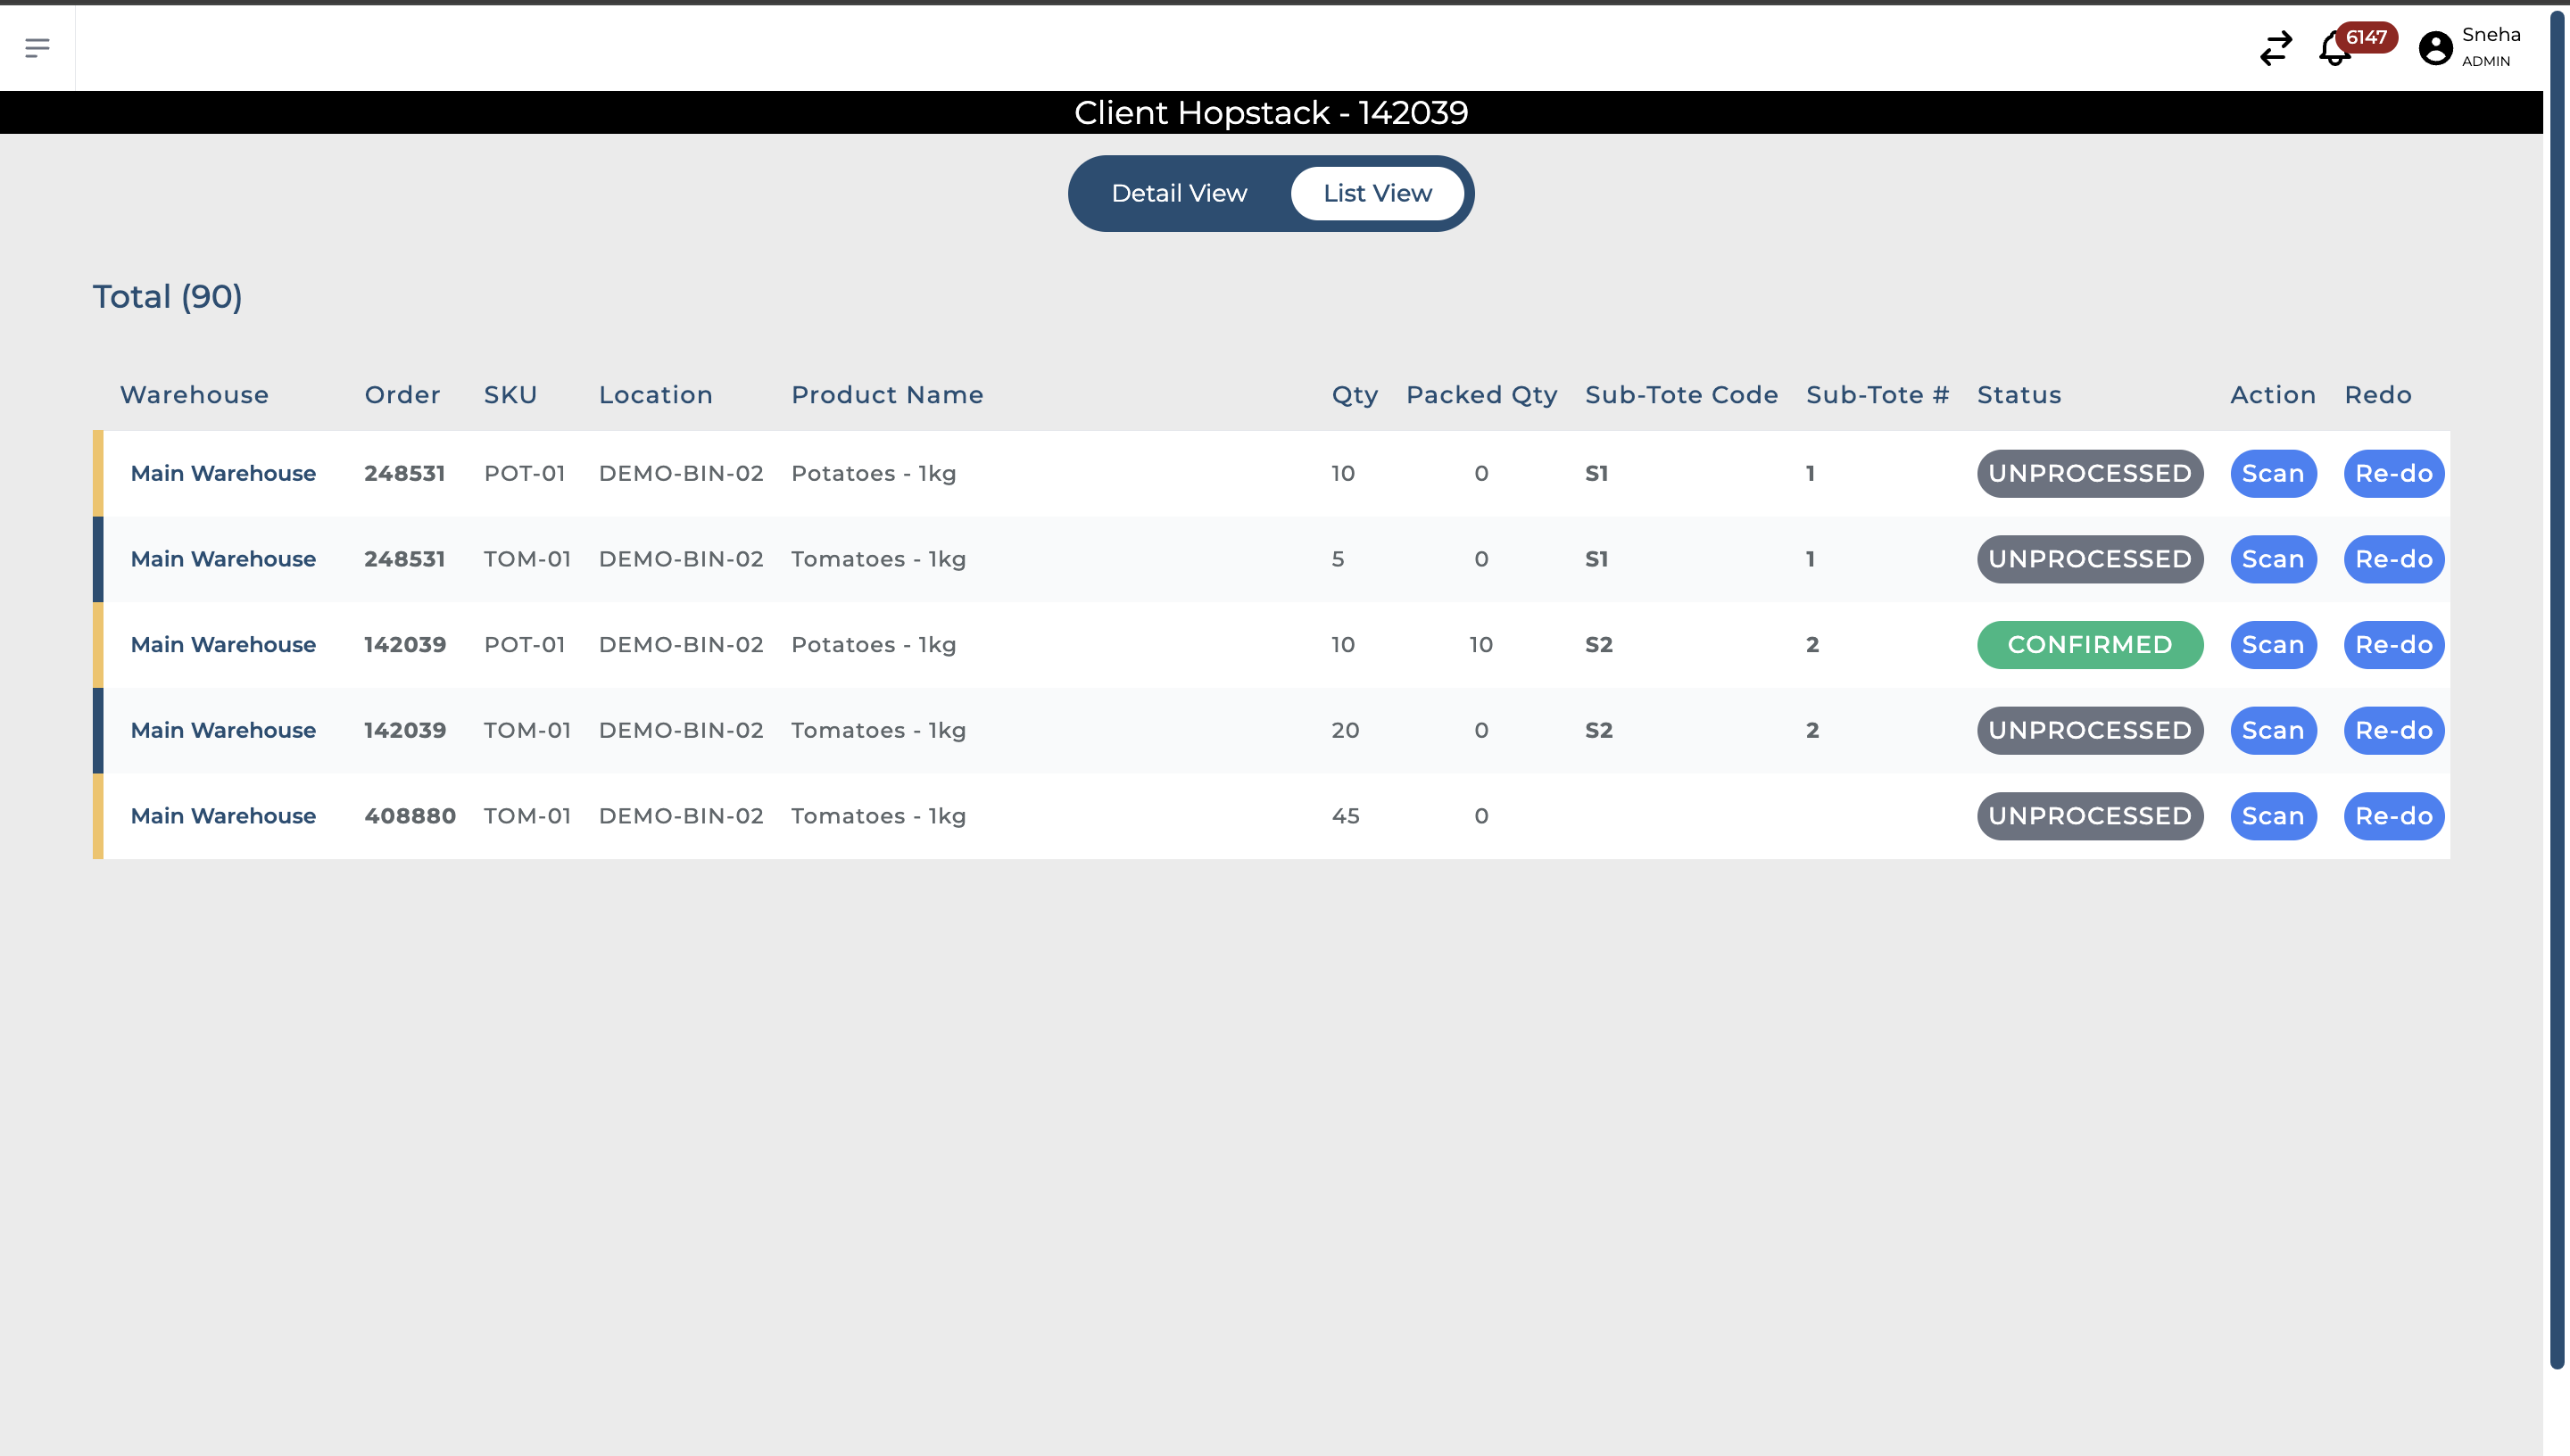The width and height of the screenshot is (2570, 1456).
Task: Scan Tomatoes row for order 408880
Action: click(x=2272, y=816)
